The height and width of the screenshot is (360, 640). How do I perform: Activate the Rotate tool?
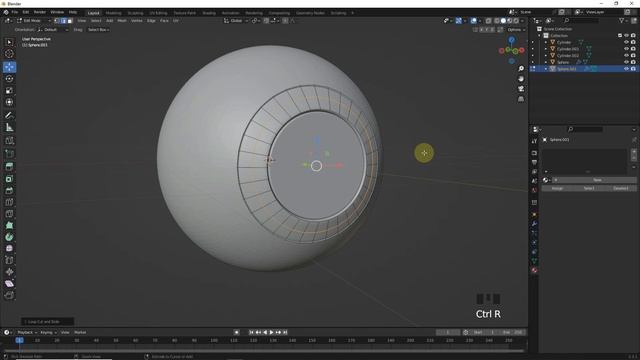(9, 78)
